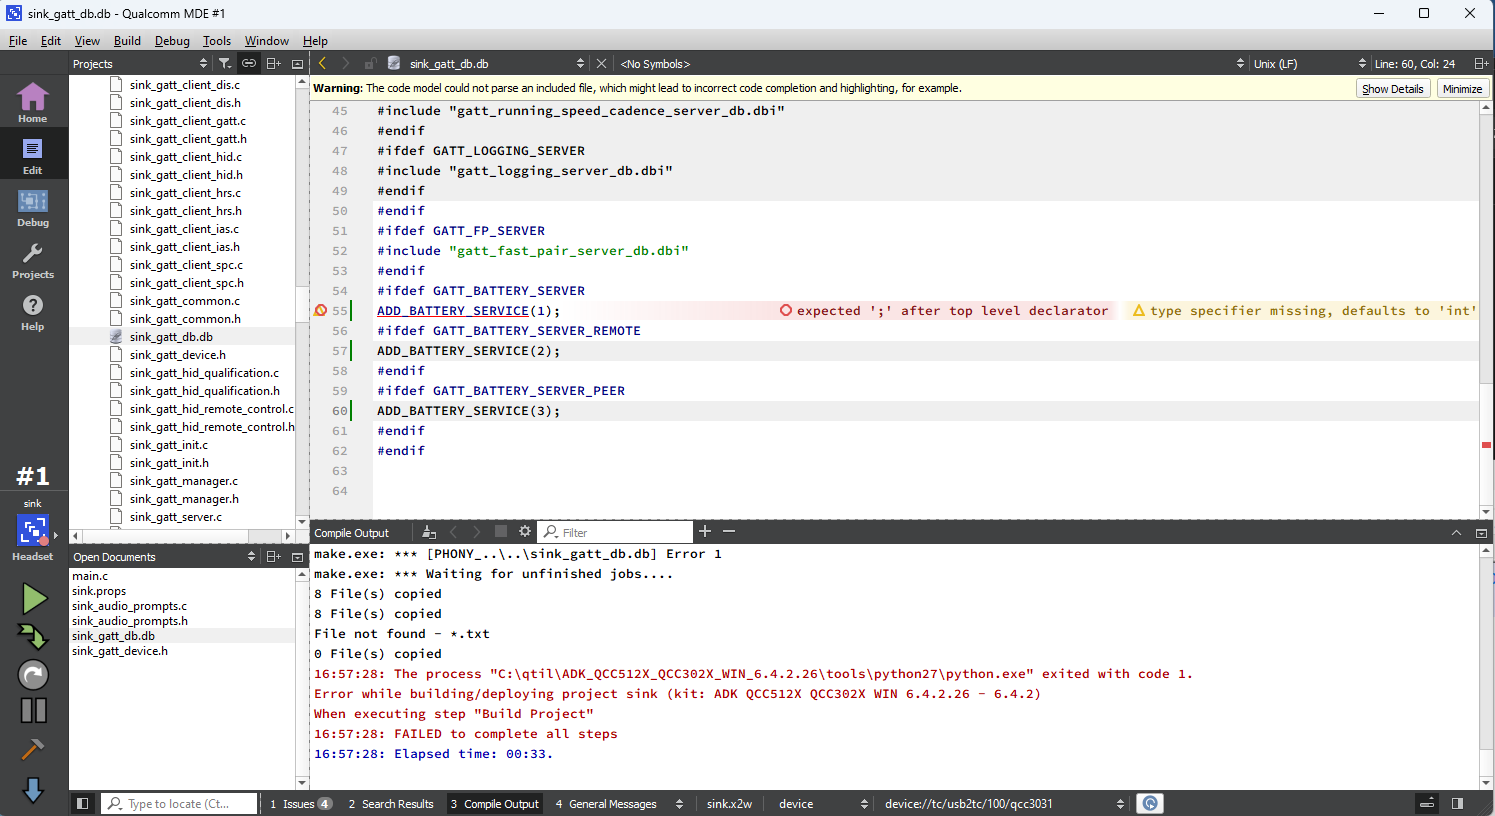Toggle progress details icon in status bar
Screen dimensions: 1495x816
coord(1428,803)
